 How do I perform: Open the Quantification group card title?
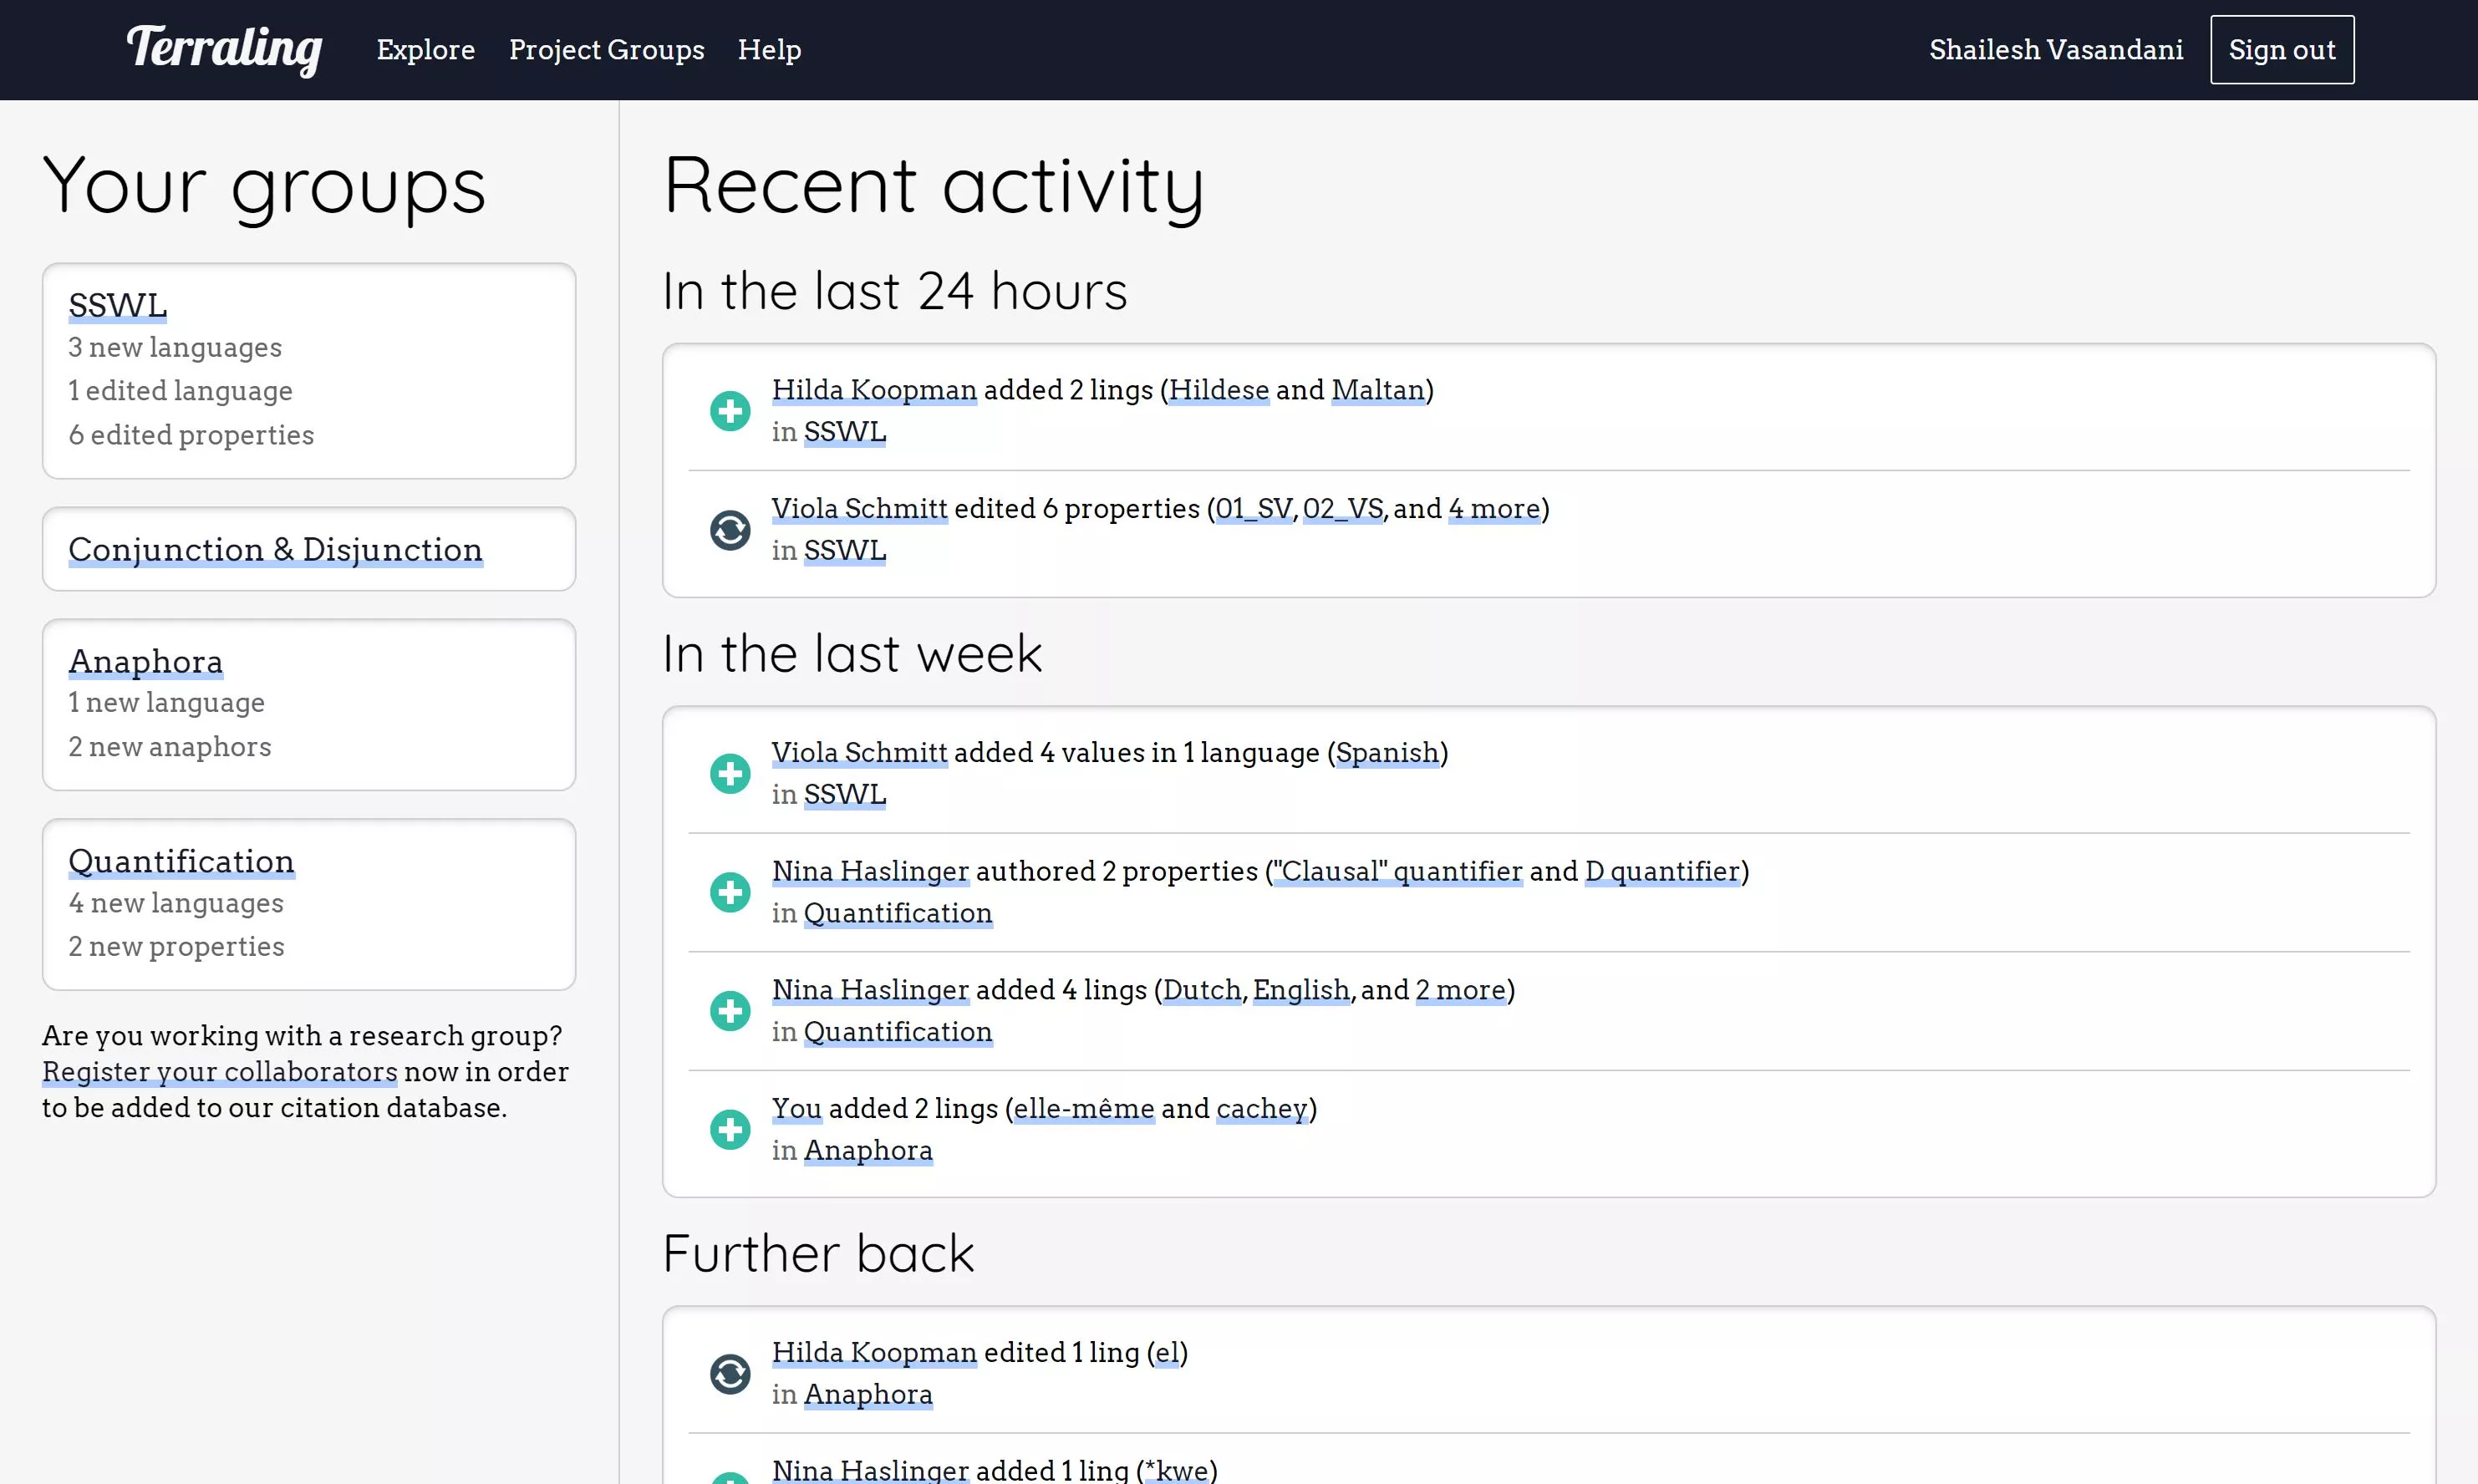[181, 861]
